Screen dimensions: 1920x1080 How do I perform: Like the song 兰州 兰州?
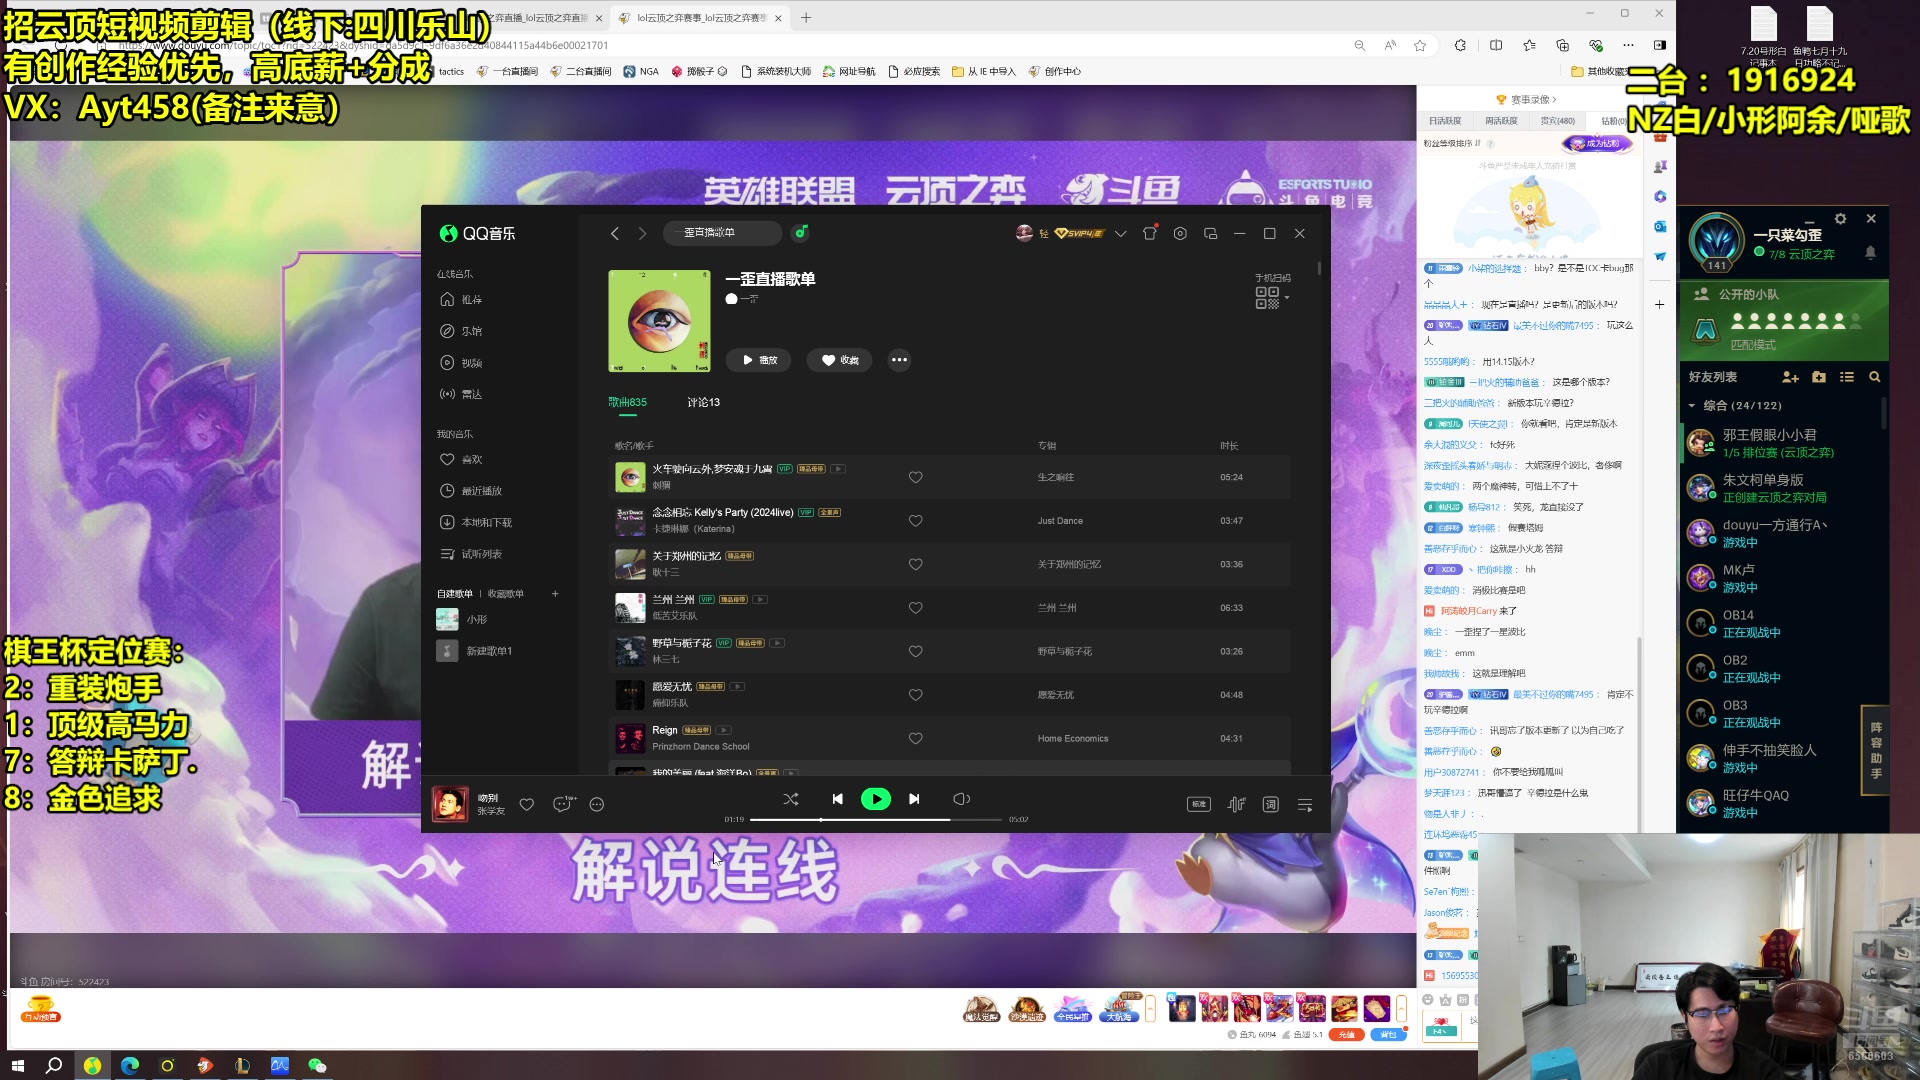tap(915, 608)
